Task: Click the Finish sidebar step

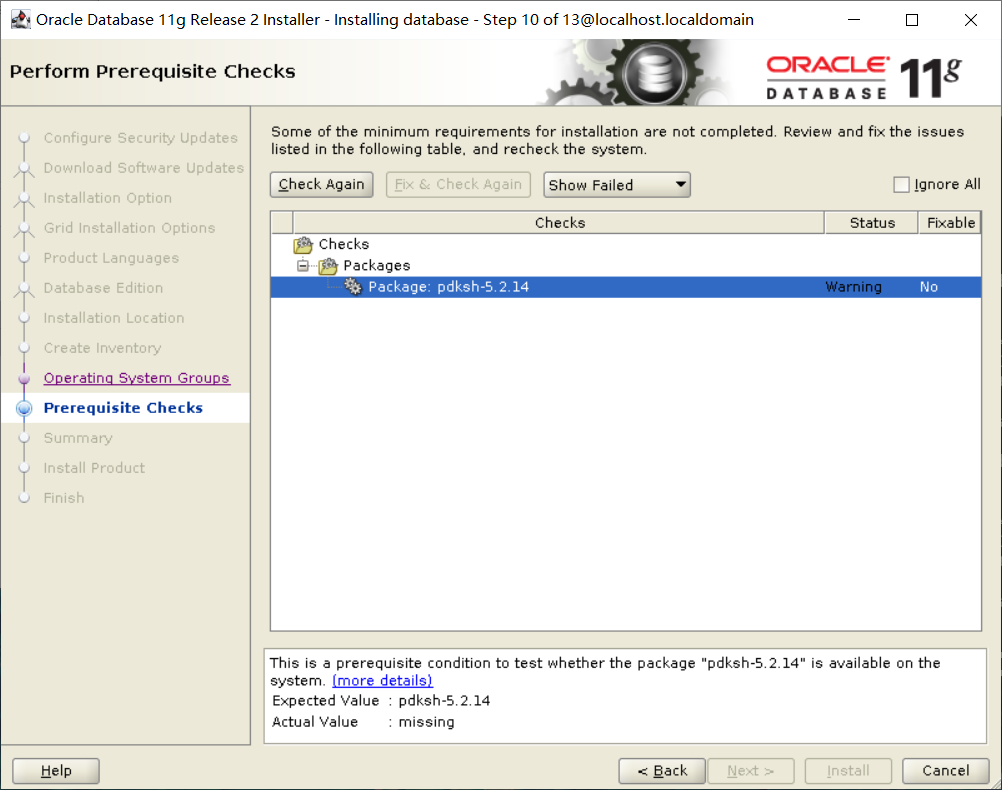Action: tap(64, 499)
